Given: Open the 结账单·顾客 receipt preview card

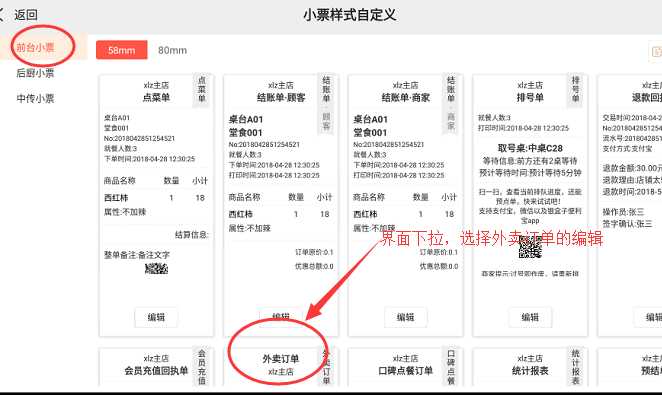Looking at the screenshot, I should point(281,206).
